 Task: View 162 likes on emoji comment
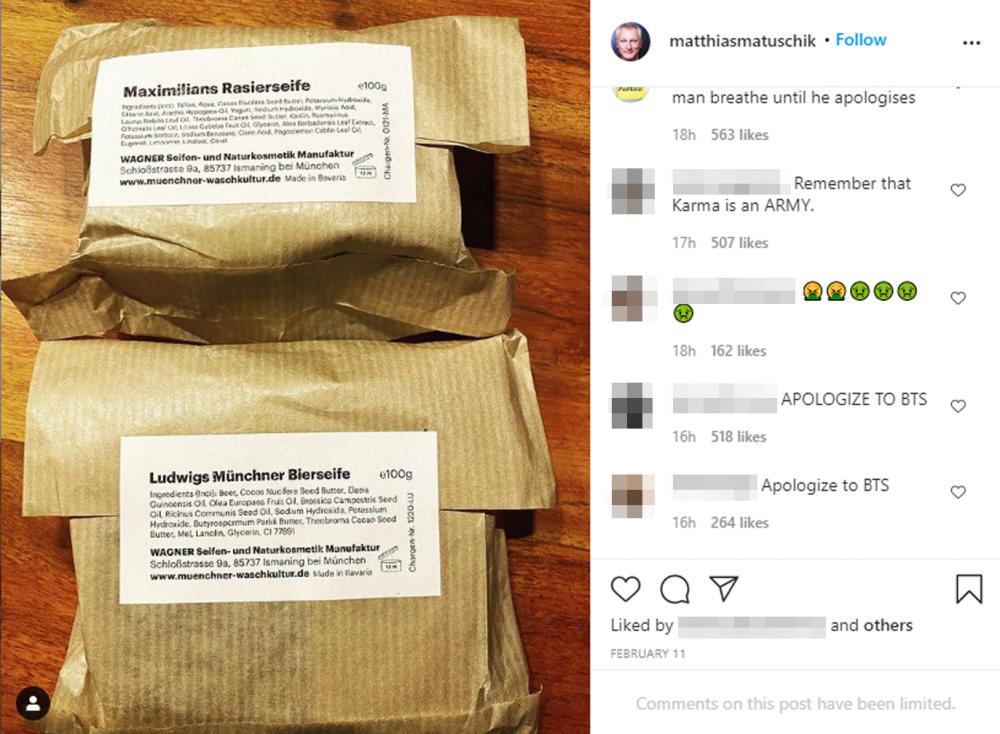pyautogui.click(x=739, y=351)
